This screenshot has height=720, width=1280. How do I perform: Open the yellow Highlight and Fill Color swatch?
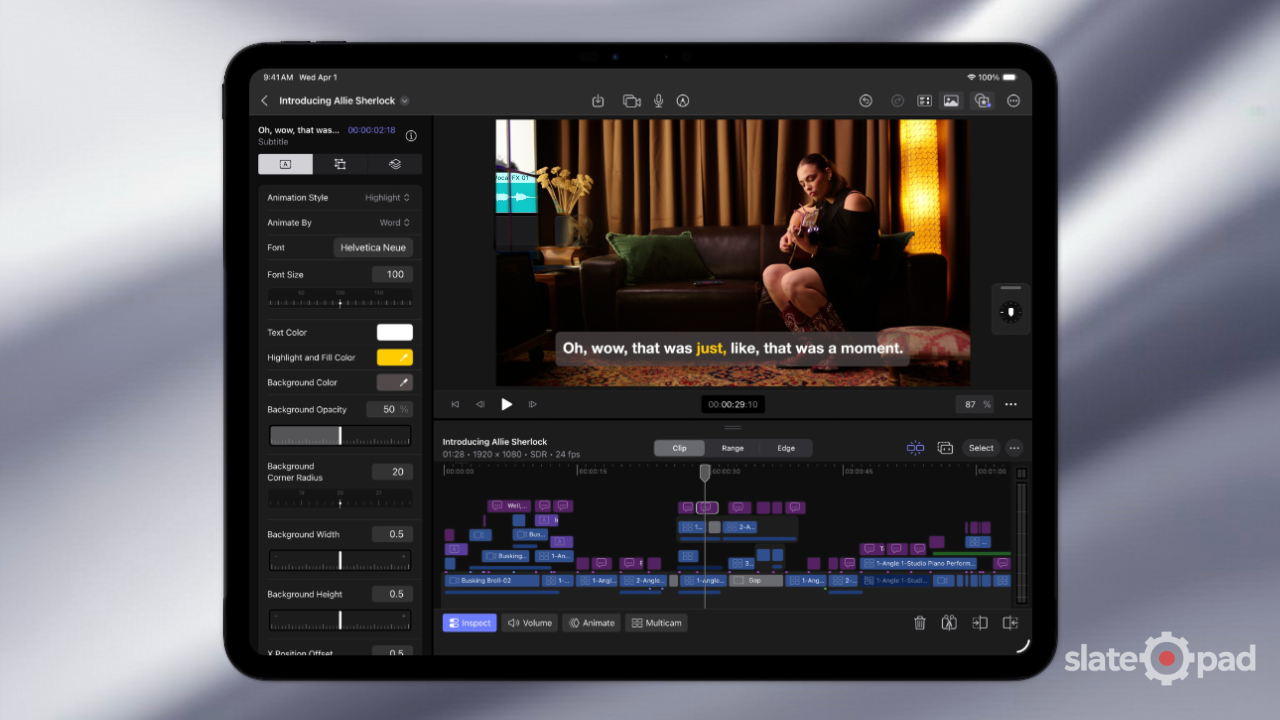pos(394,358)
